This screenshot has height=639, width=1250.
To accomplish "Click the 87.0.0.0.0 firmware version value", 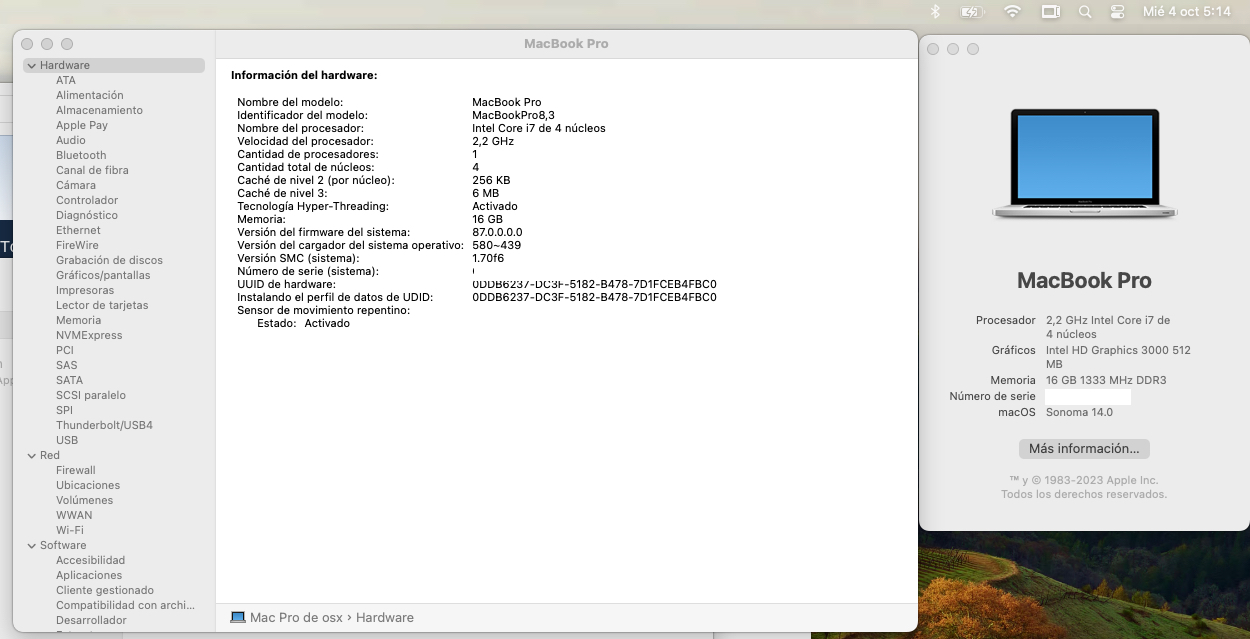I will tap(497, 232).
